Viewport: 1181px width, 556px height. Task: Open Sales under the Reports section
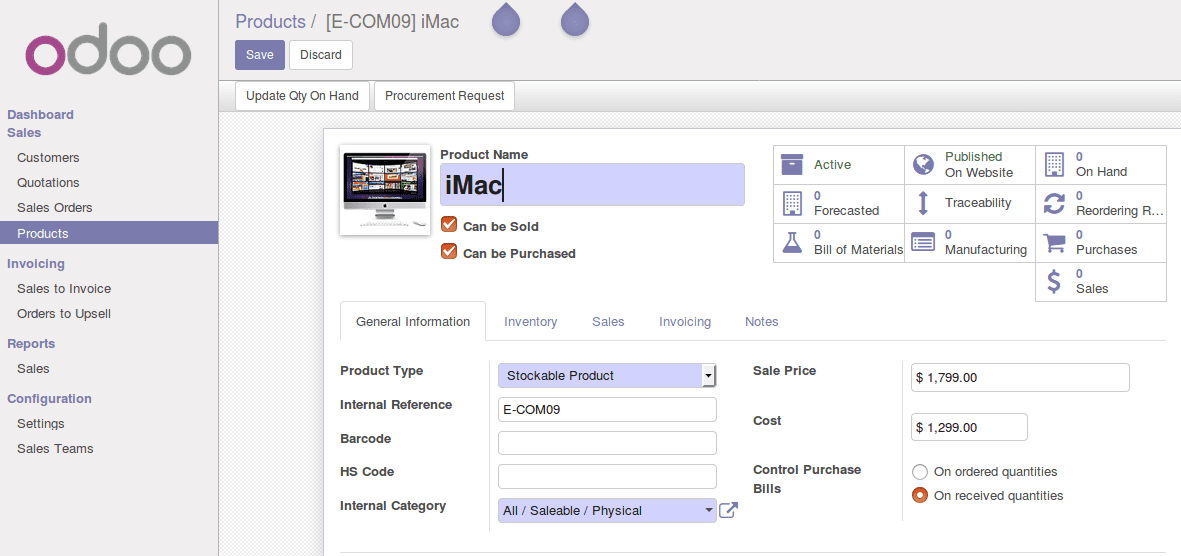click(33, 368)
